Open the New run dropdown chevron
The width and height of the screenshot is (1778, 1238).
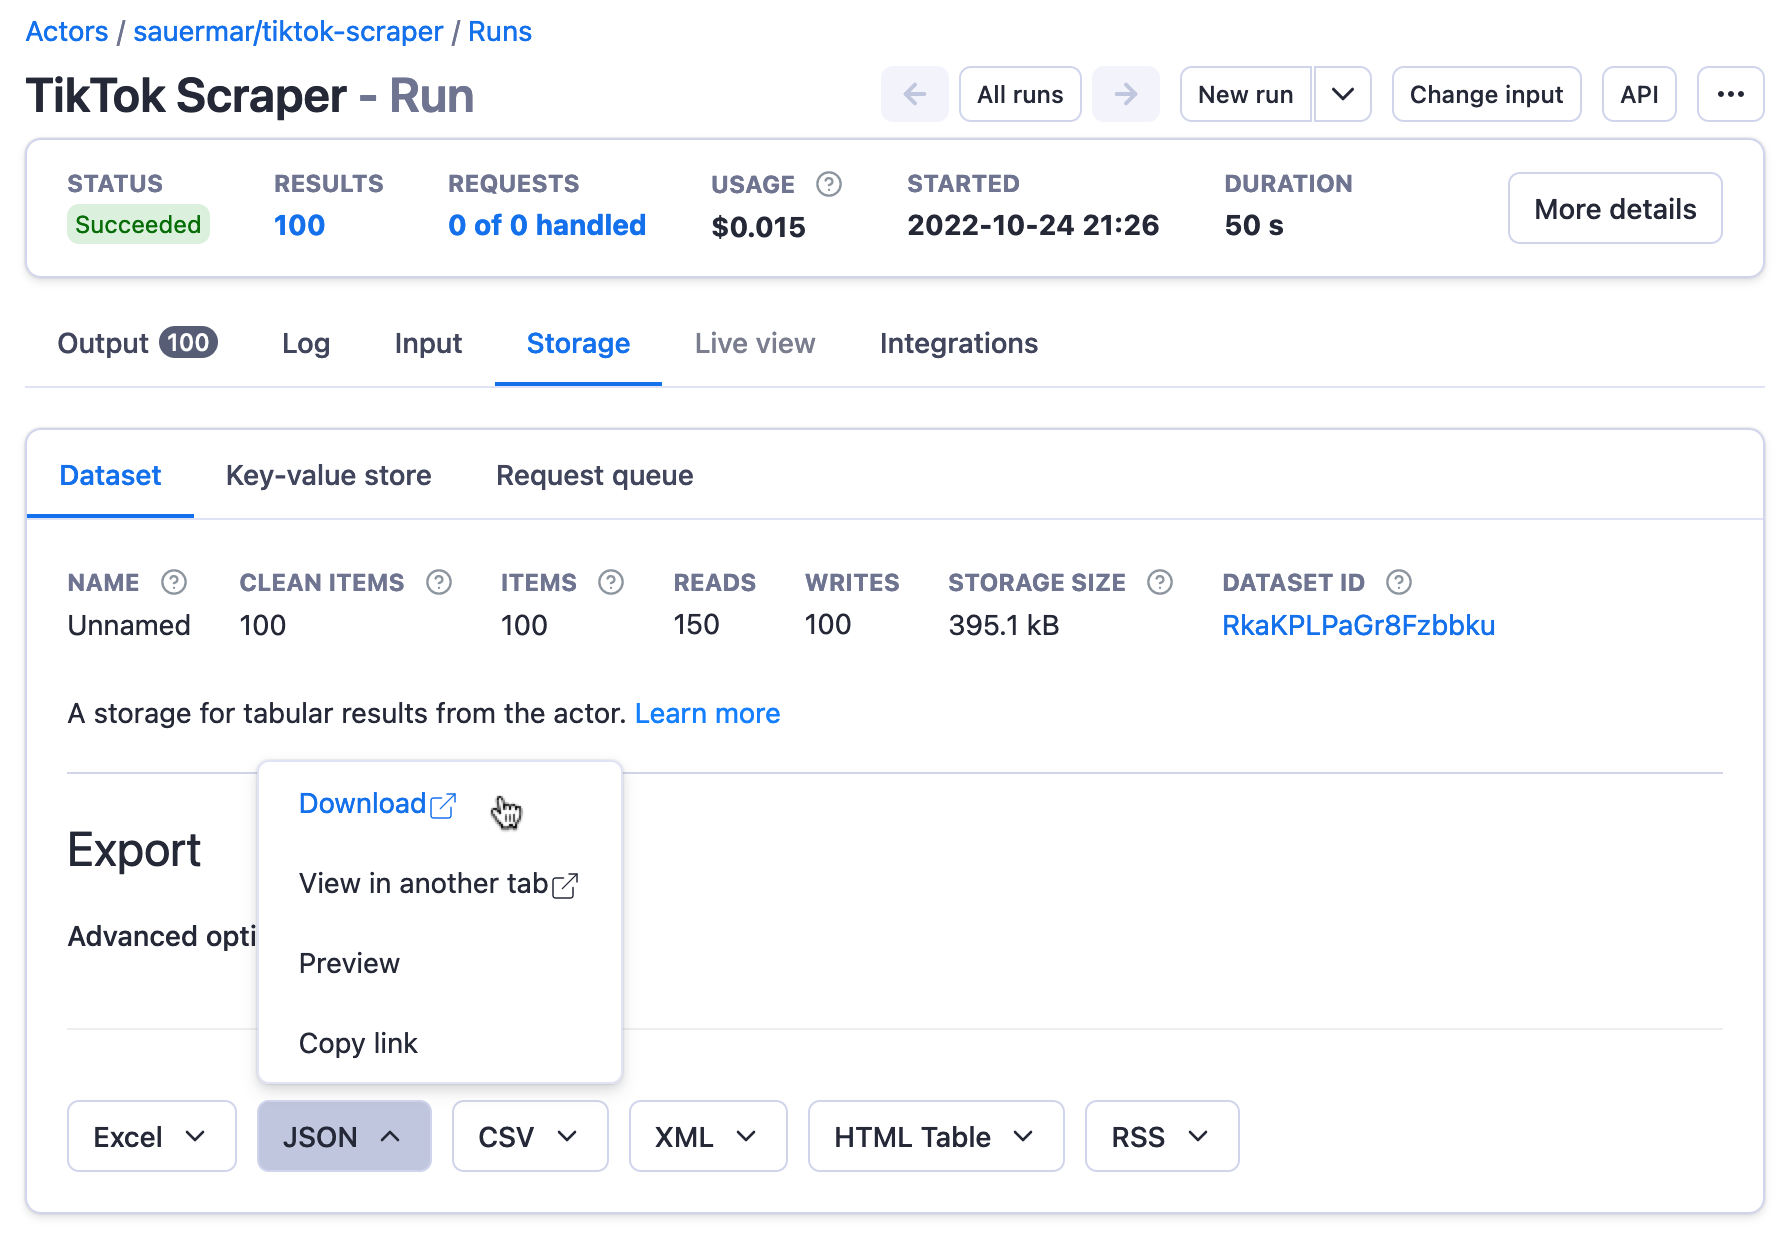tap(1343, 94)
